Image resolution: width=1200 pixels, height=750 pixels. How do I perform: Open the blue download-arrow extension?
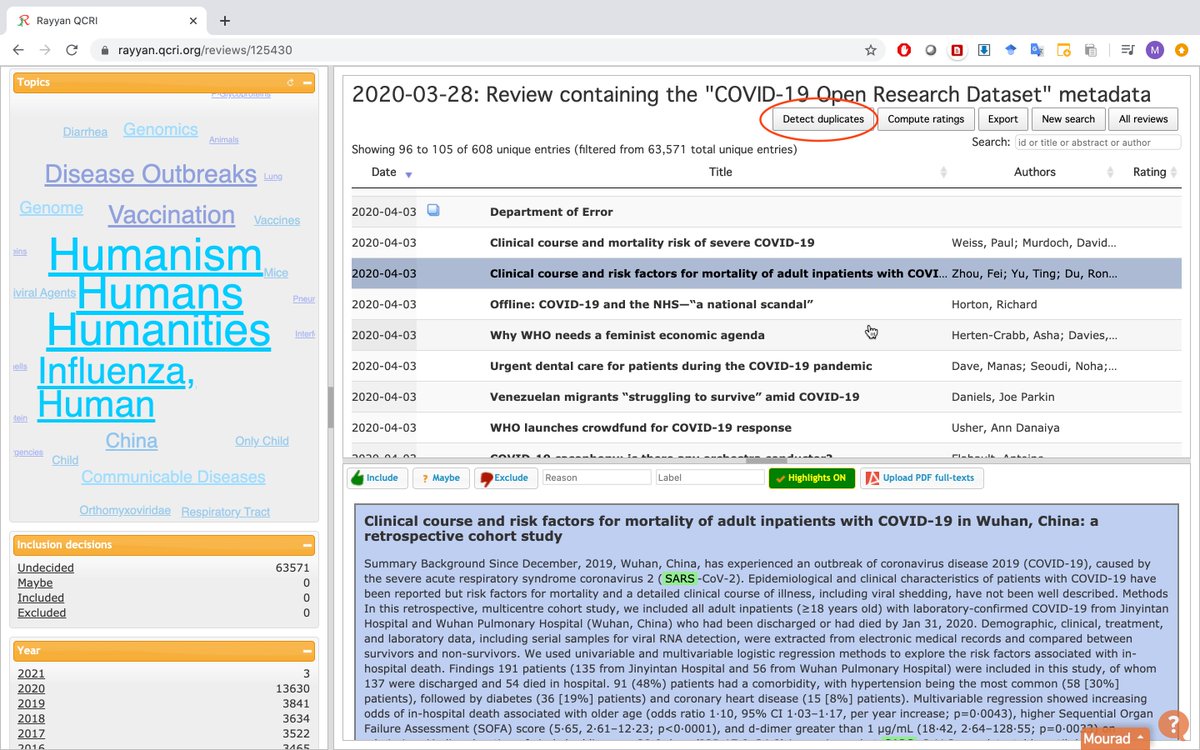[984, 49]
